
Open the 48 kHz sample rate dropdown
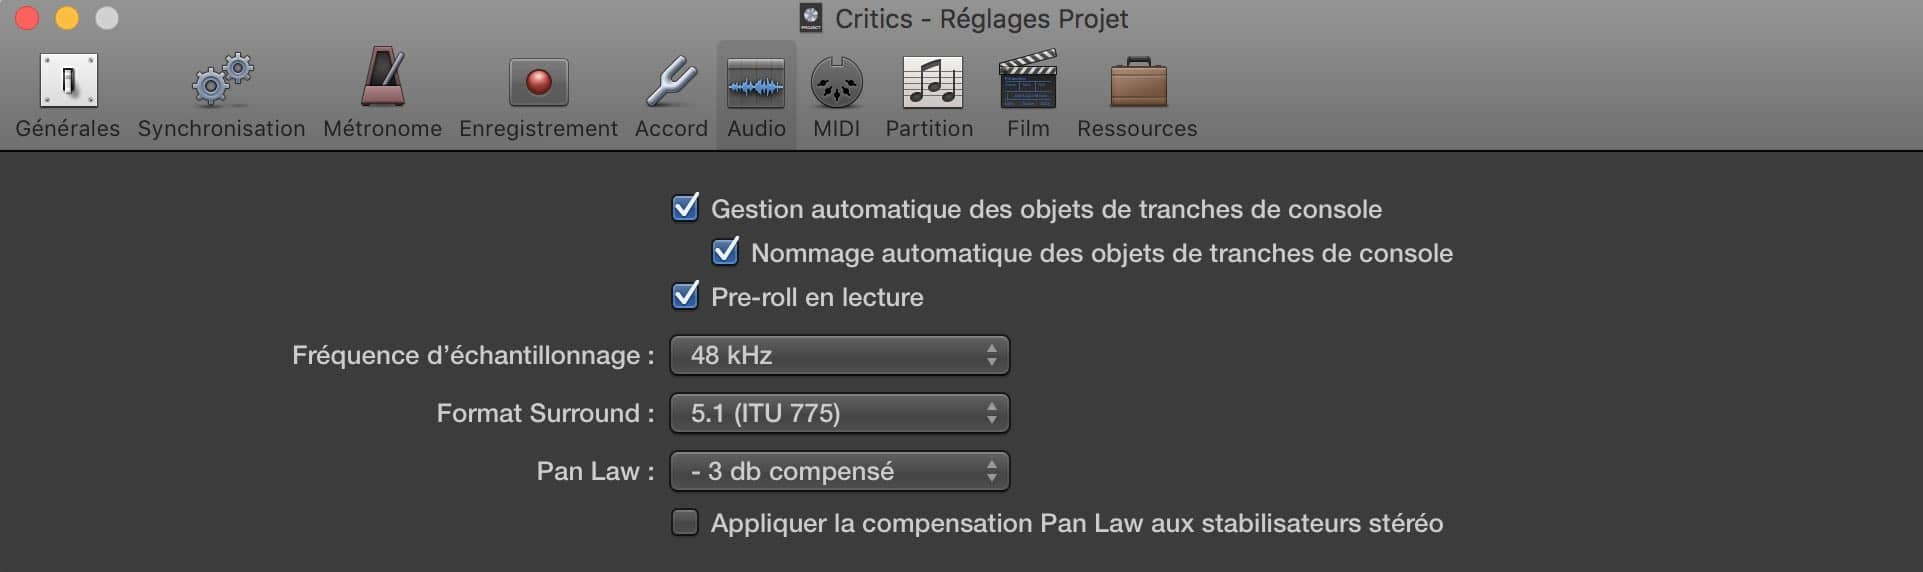[x=840, y=355]
